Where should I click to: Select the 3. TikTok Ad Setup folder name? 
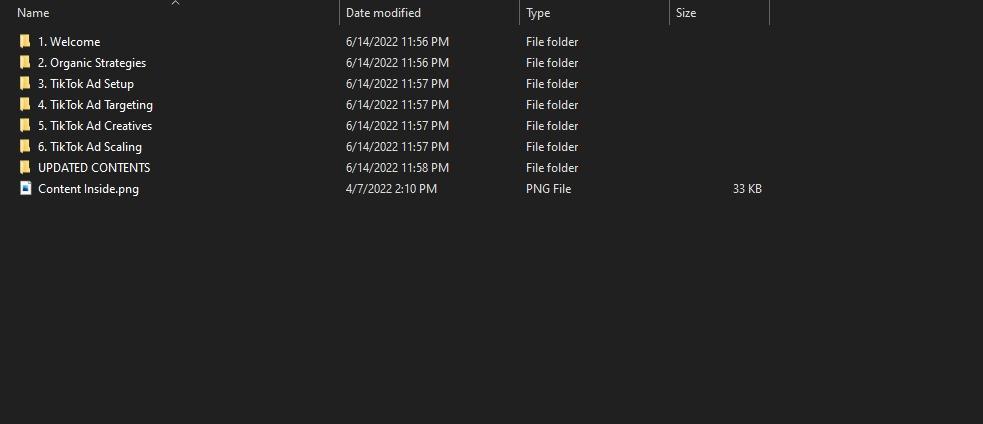click(x=86, y=84)
